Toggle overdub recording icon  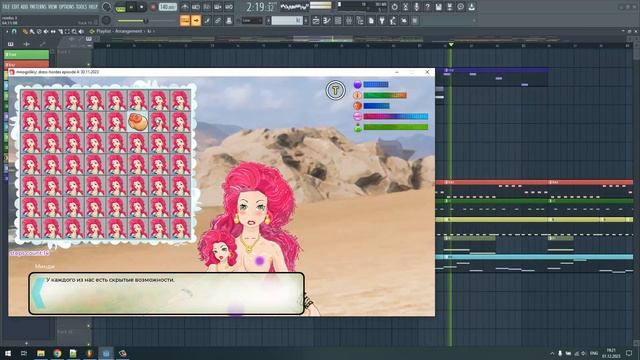click(x=218, y=7)
